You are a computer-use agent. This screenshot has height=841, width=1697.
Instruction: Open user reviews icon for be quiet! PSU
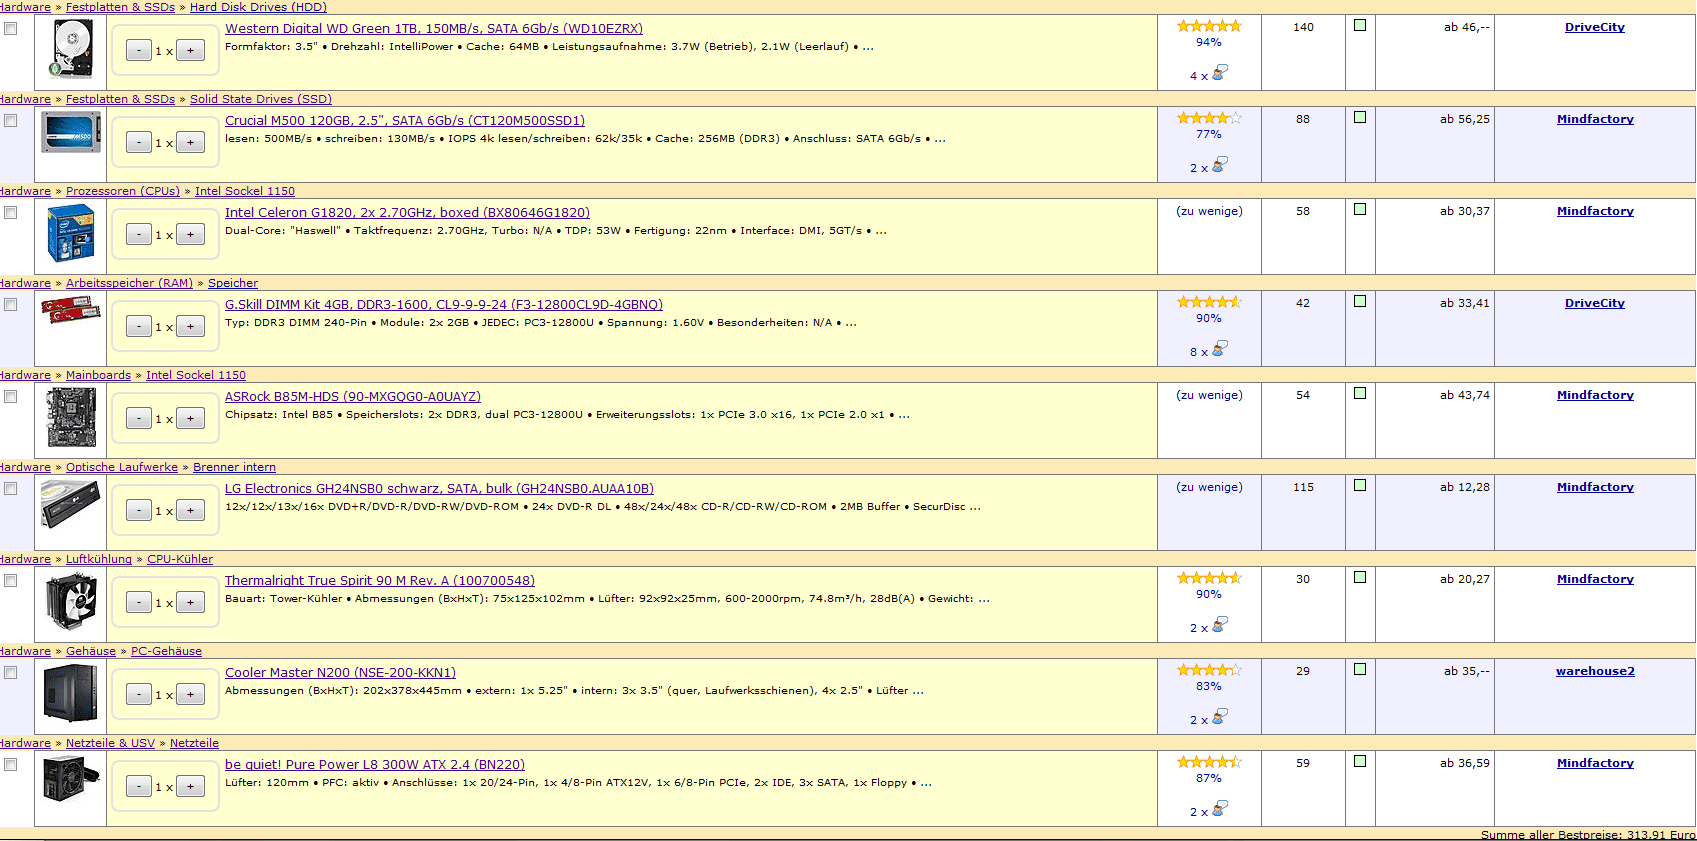(x=1220, y=809)
